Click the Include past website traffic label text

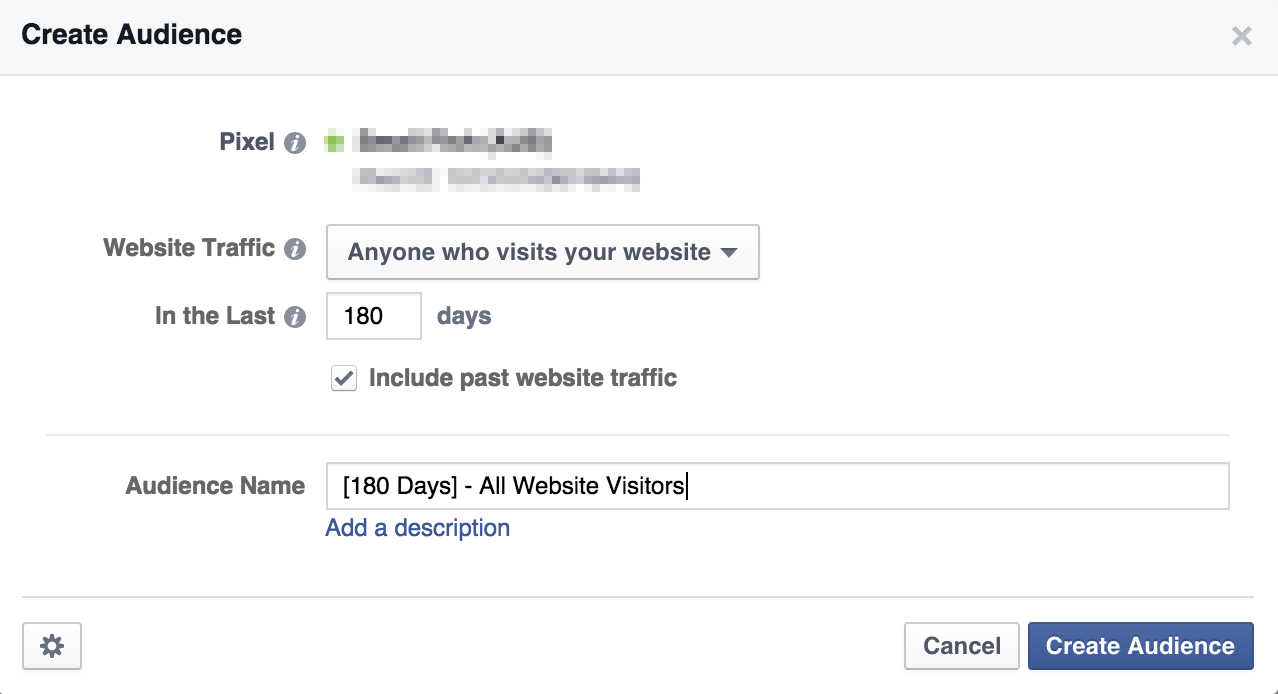click(523, 378)
